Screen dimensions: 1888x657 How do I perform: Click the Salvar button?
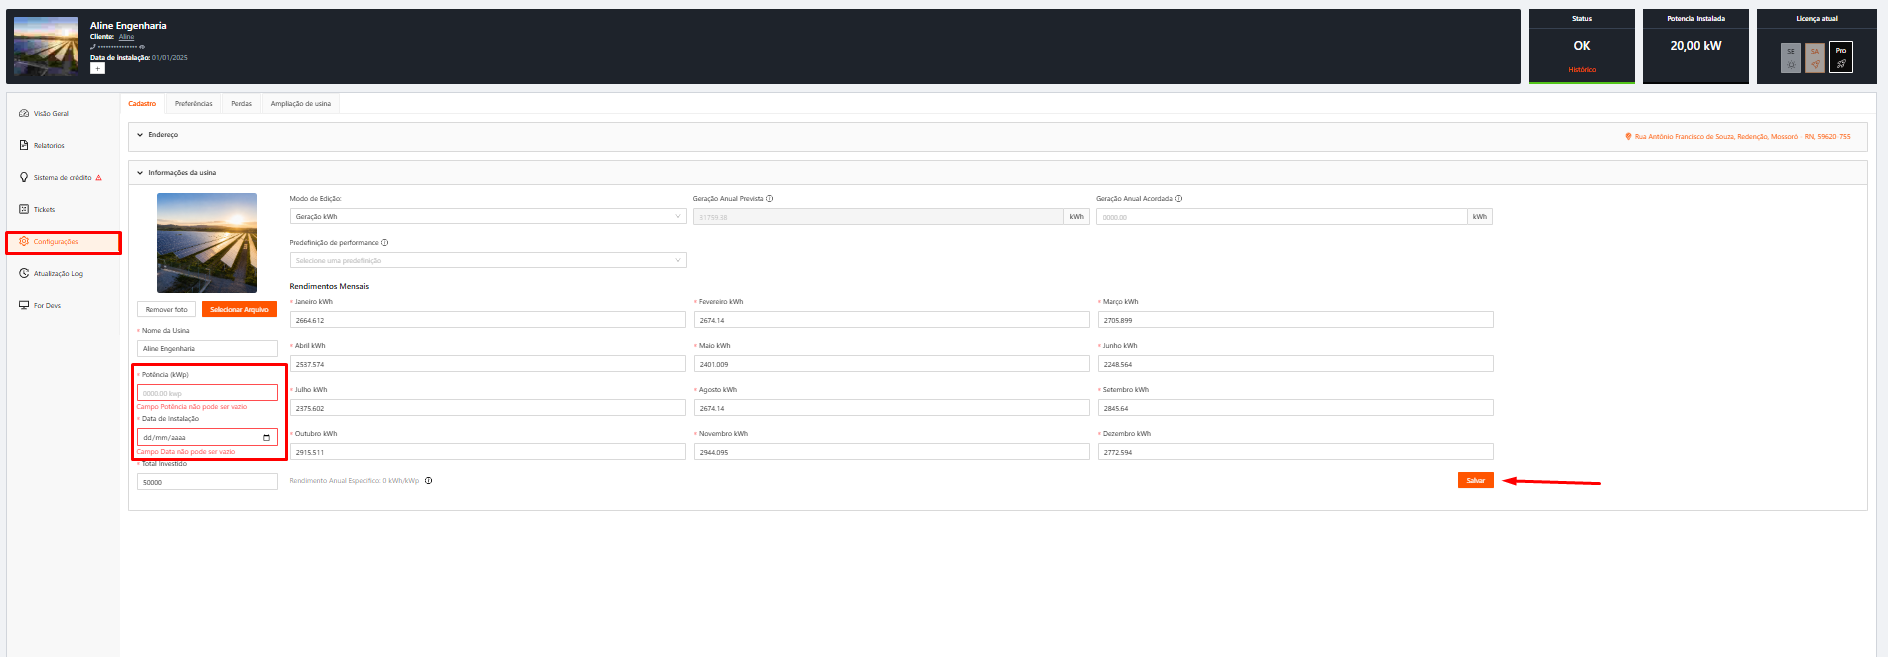pyautogui.click(x=1475, y=480)
